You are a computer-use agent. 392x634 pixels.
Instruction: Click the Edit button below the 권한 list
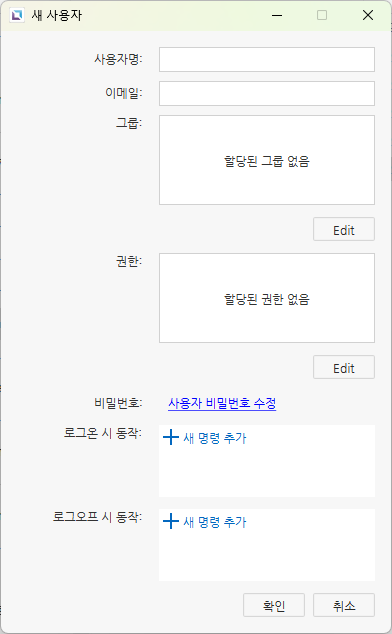pyautogui.click(x=344, y=367)
